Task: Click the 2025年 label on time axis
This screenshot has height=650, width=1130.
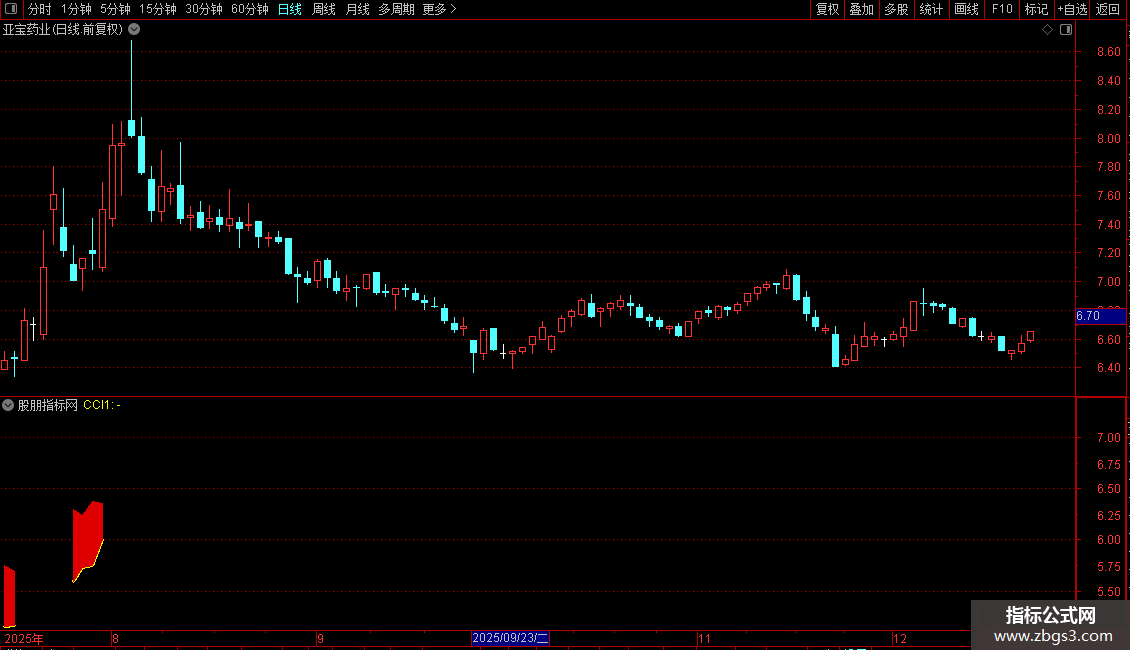Action: [x=24, y=638]
